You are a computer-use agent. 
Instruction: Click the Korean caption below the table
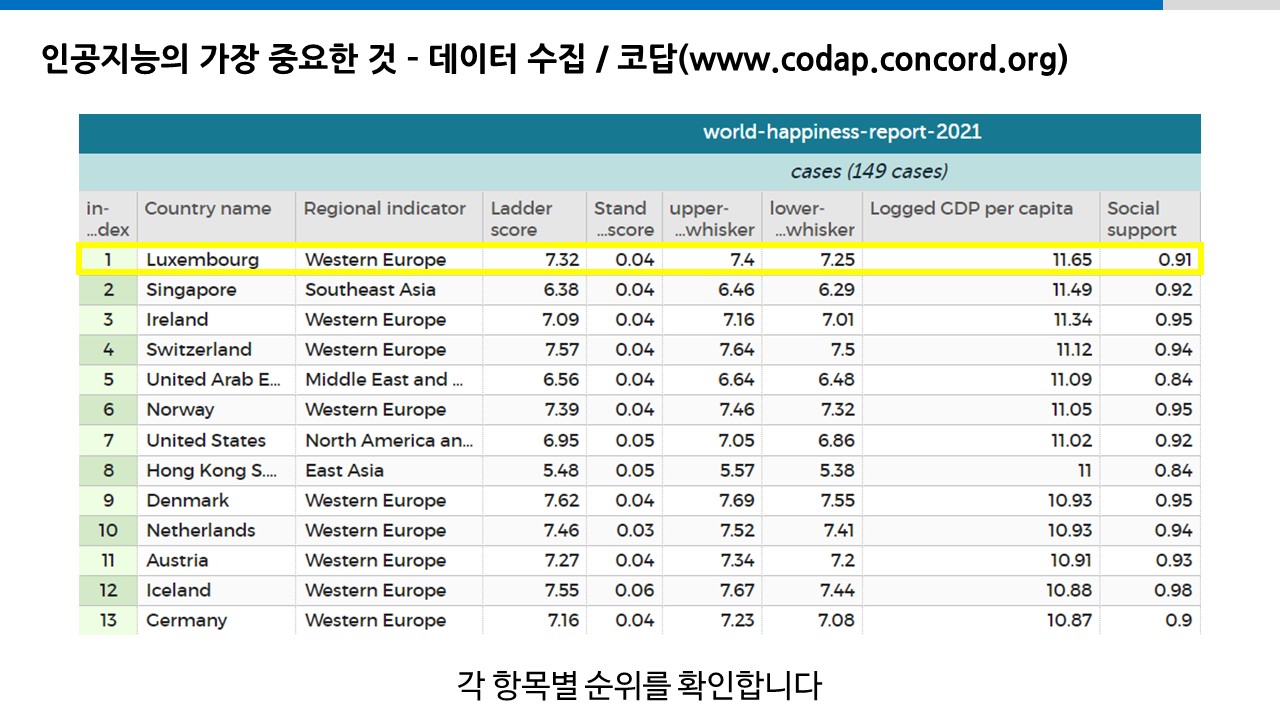click(639, 686)
